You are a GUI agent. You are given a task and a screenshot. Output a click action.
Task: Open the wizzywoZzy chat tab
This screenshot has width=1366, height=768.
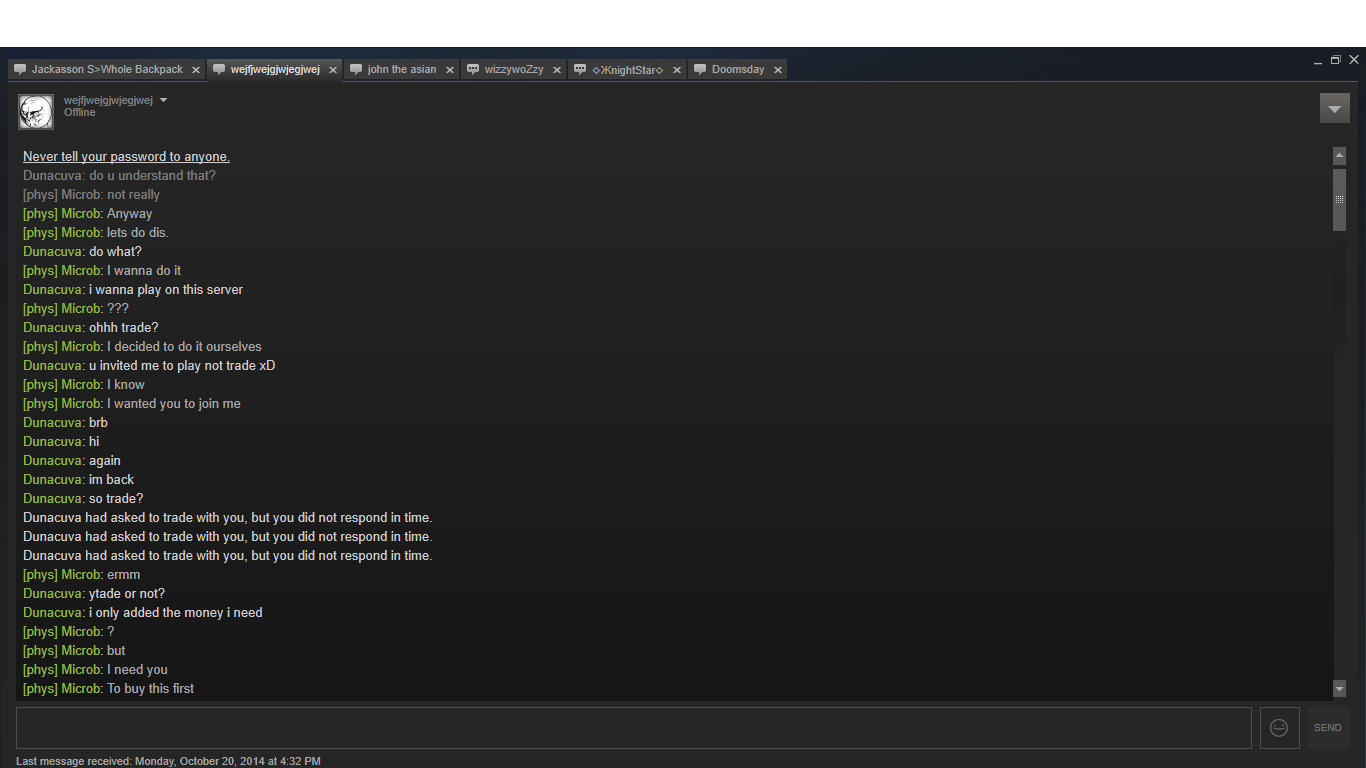513,70
